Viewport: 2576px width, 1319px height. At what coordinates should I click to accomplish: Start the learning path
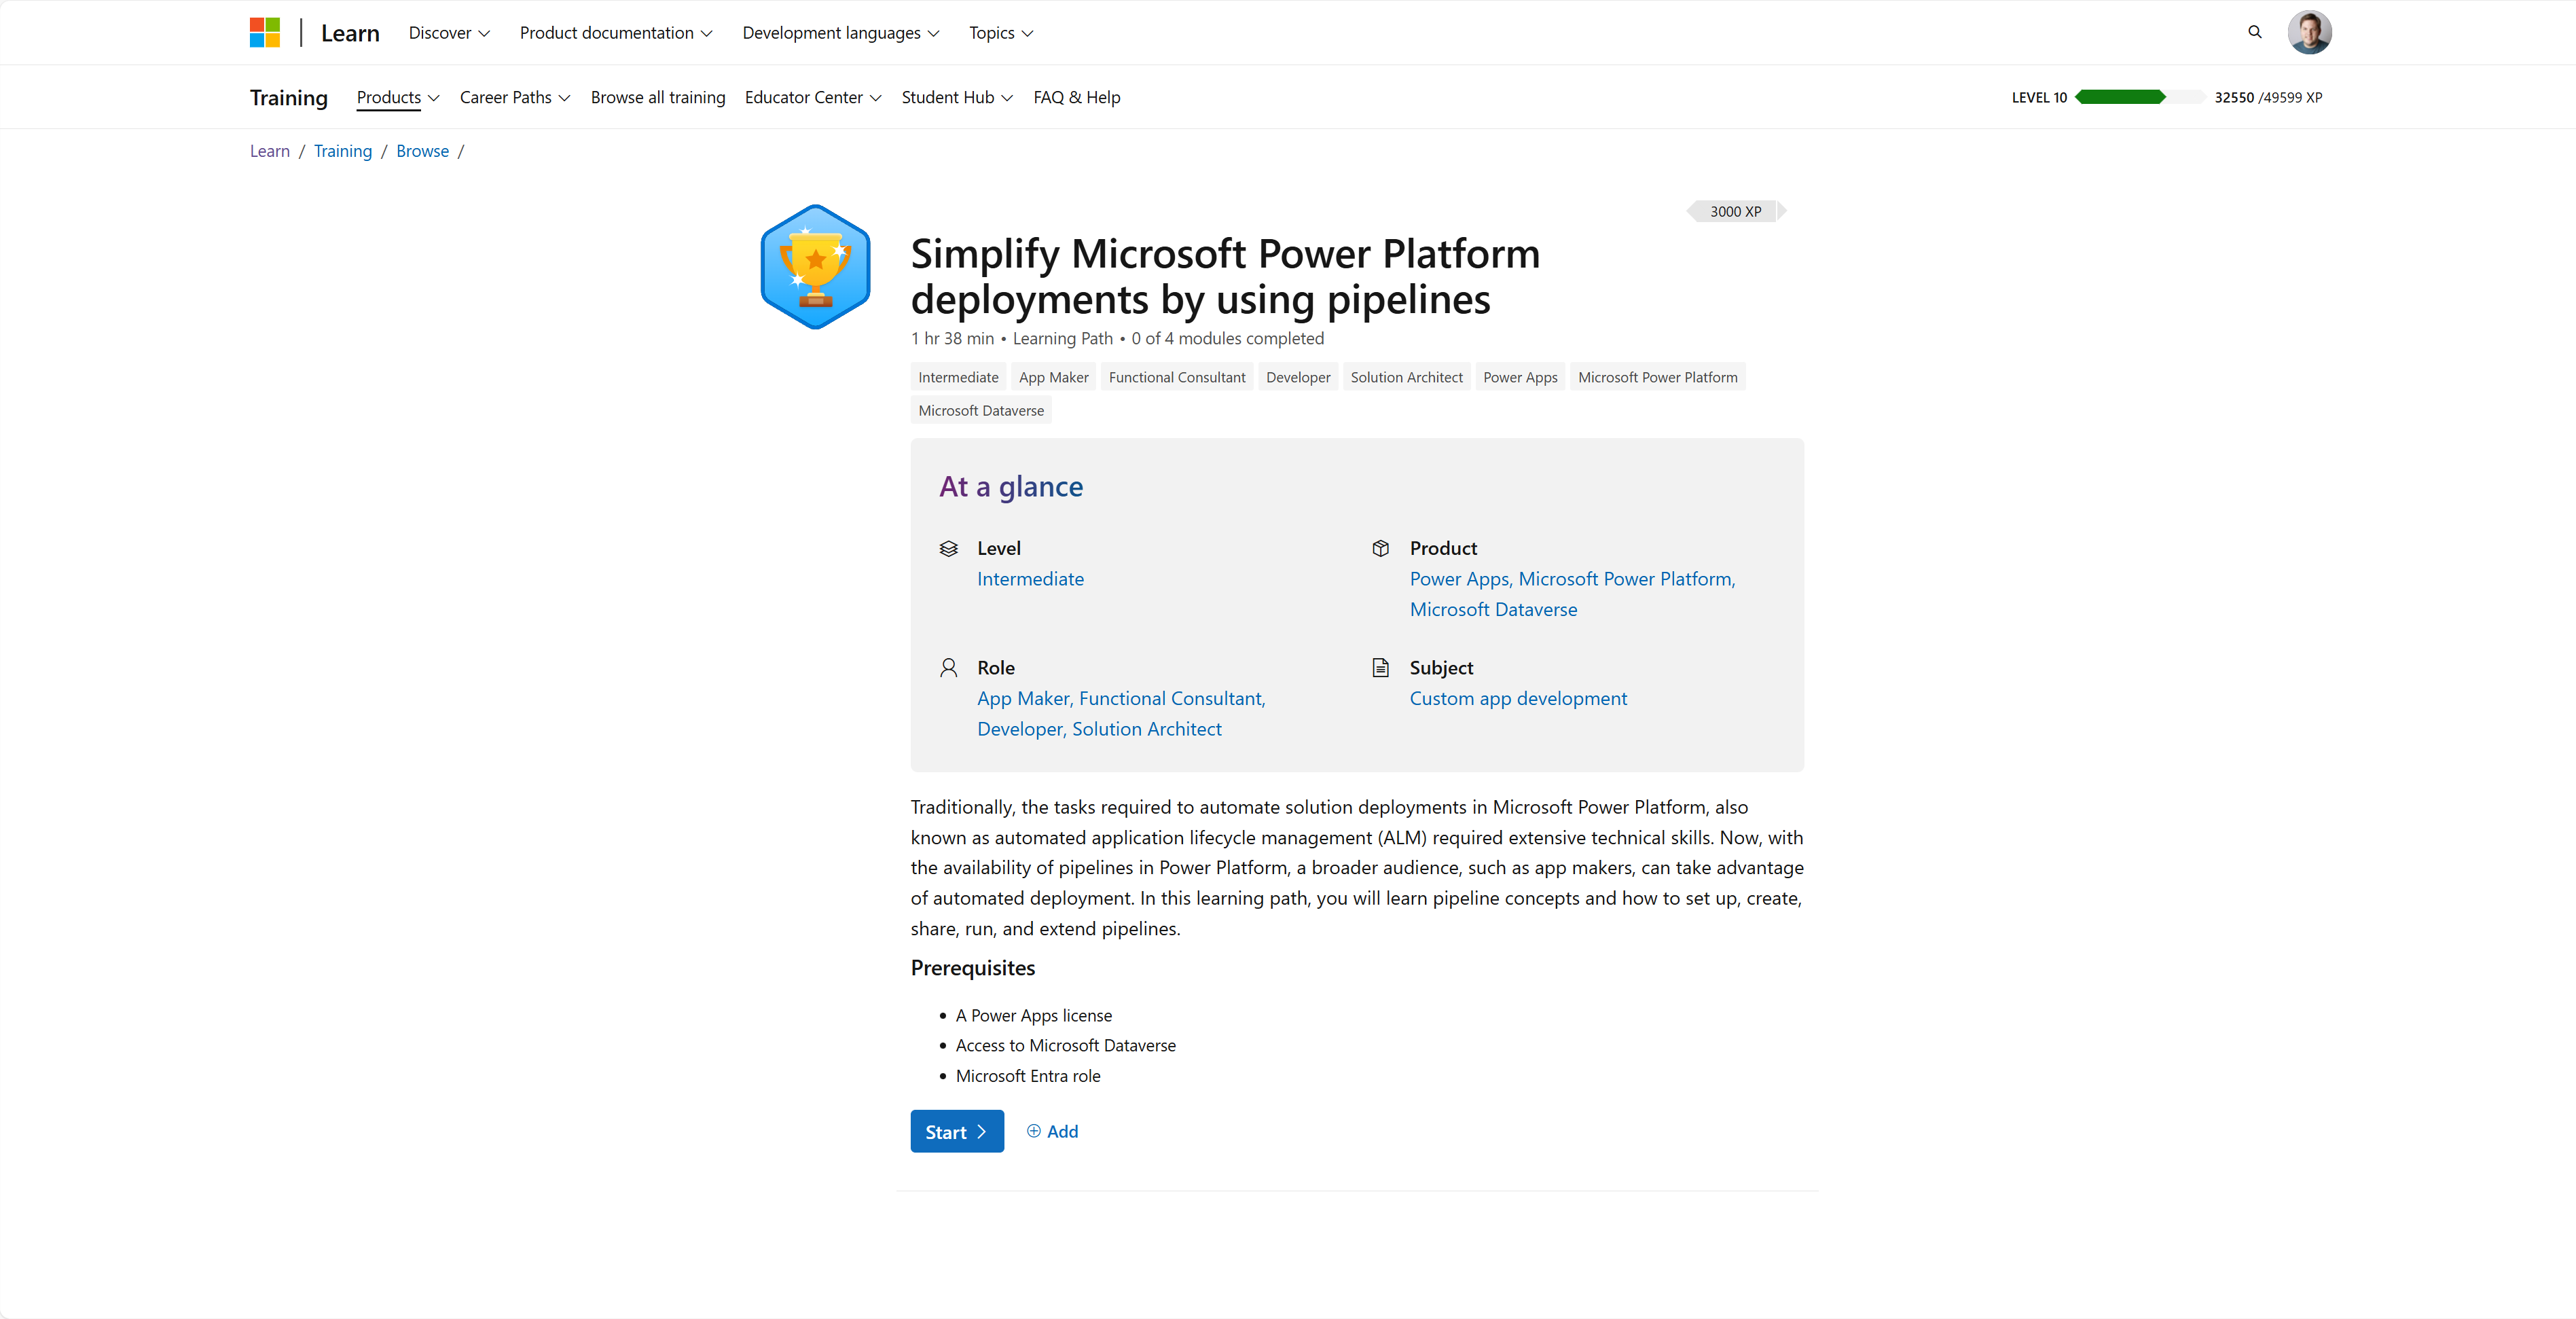coord(957,1131)
